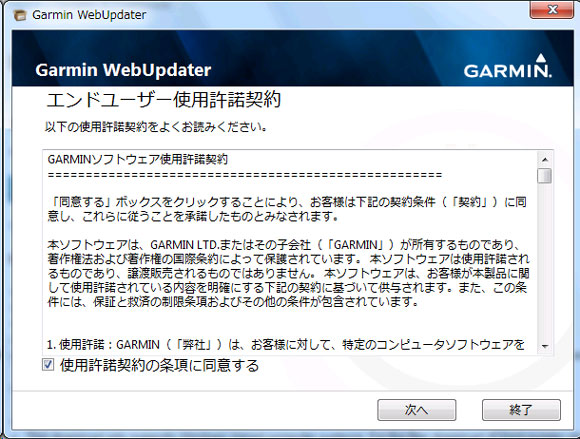Image resolution: width=580 pixels, height=439 pixels.
Task: Uncheck the 使用許諾契約の条項に同意する checkbox
Action: 48,365
